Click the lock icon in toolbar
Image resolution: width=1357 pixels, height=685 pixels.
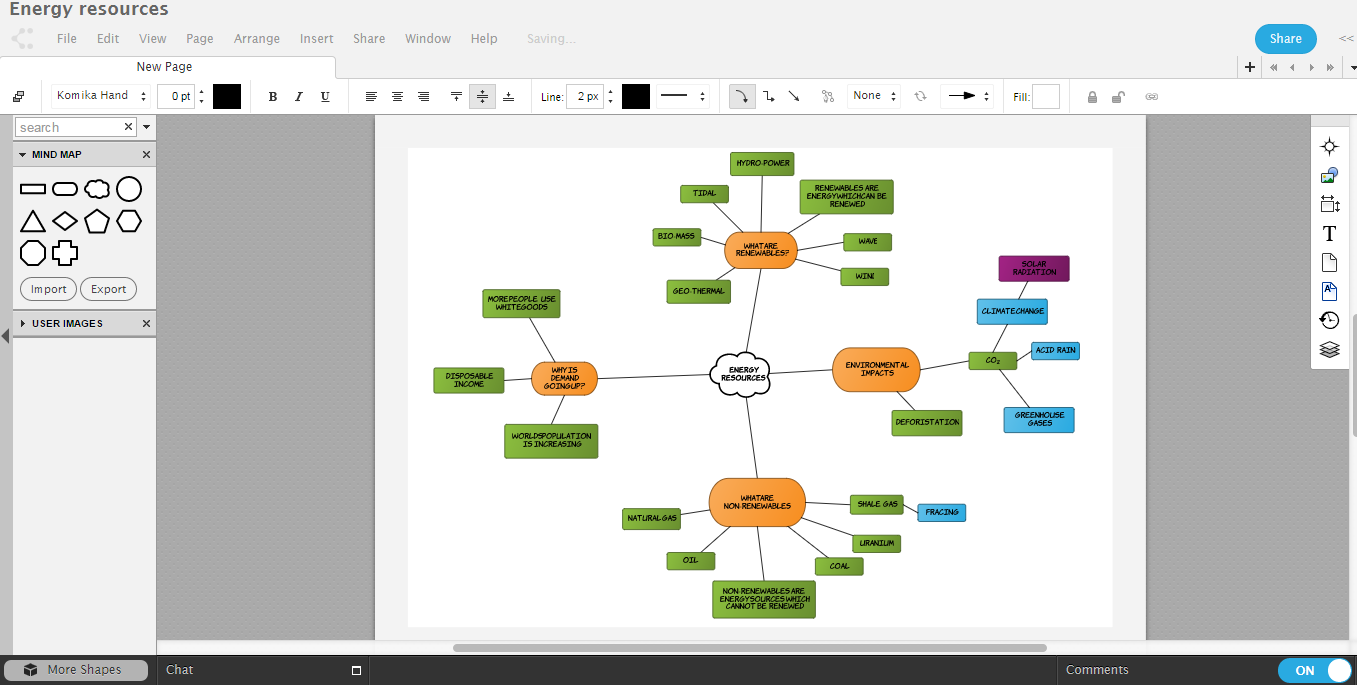point(1092,96)
